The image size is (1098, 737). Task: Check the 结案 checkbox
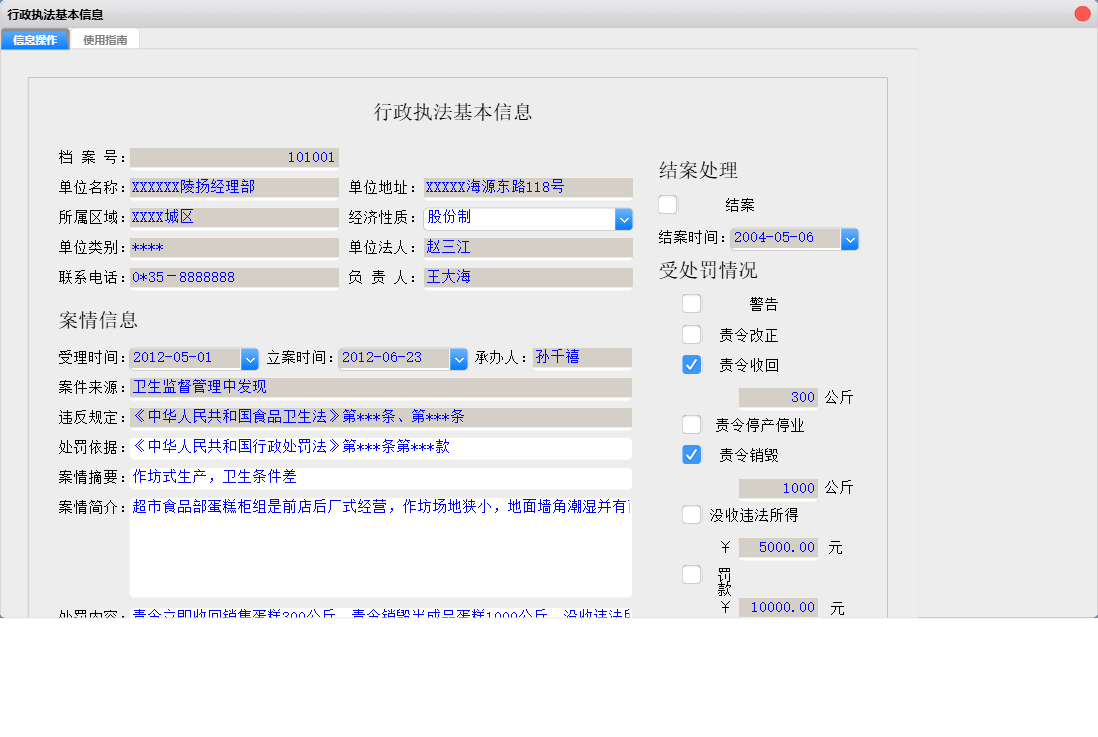667,204
